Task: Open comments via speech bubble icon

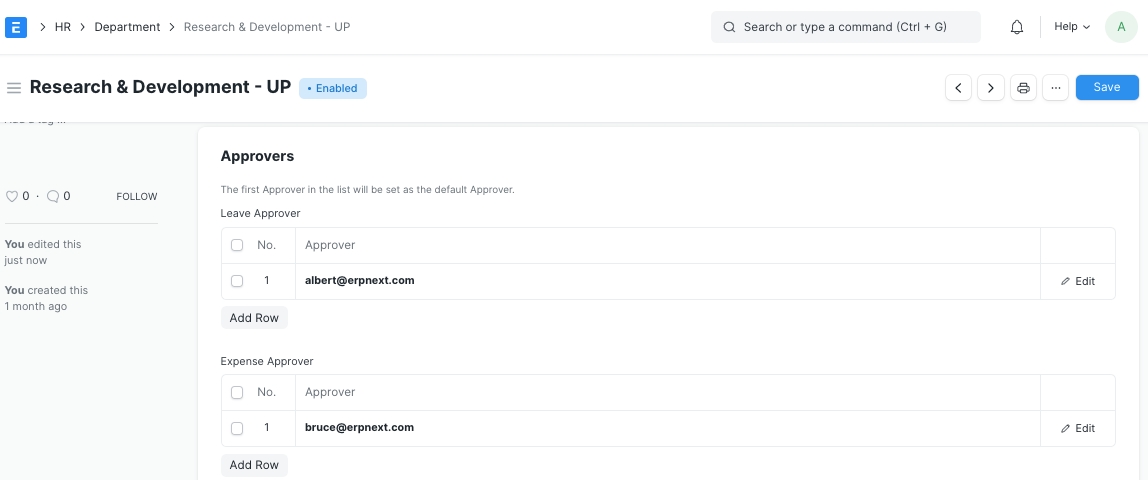Action: (53, 197)
